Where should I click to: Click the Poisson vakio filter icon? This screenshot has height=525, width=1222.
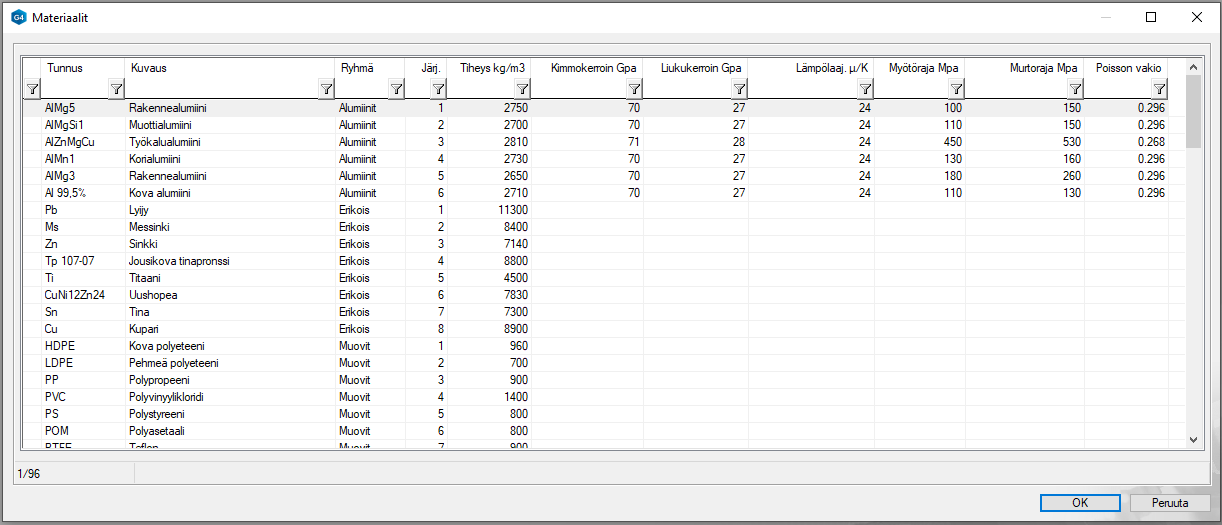(1159, 89)
